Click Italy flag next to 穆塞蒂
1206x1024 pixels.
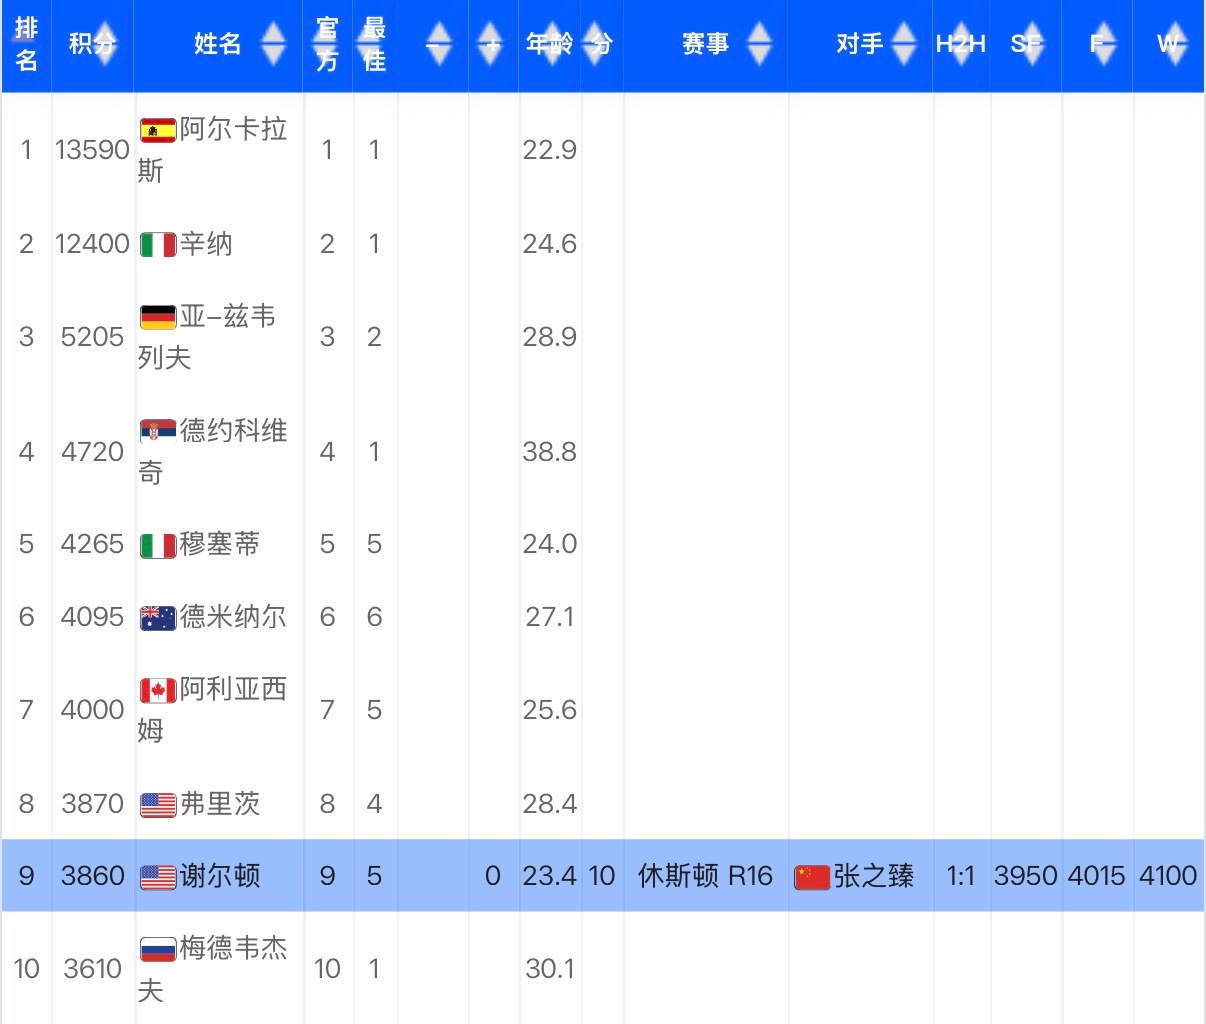158,545
